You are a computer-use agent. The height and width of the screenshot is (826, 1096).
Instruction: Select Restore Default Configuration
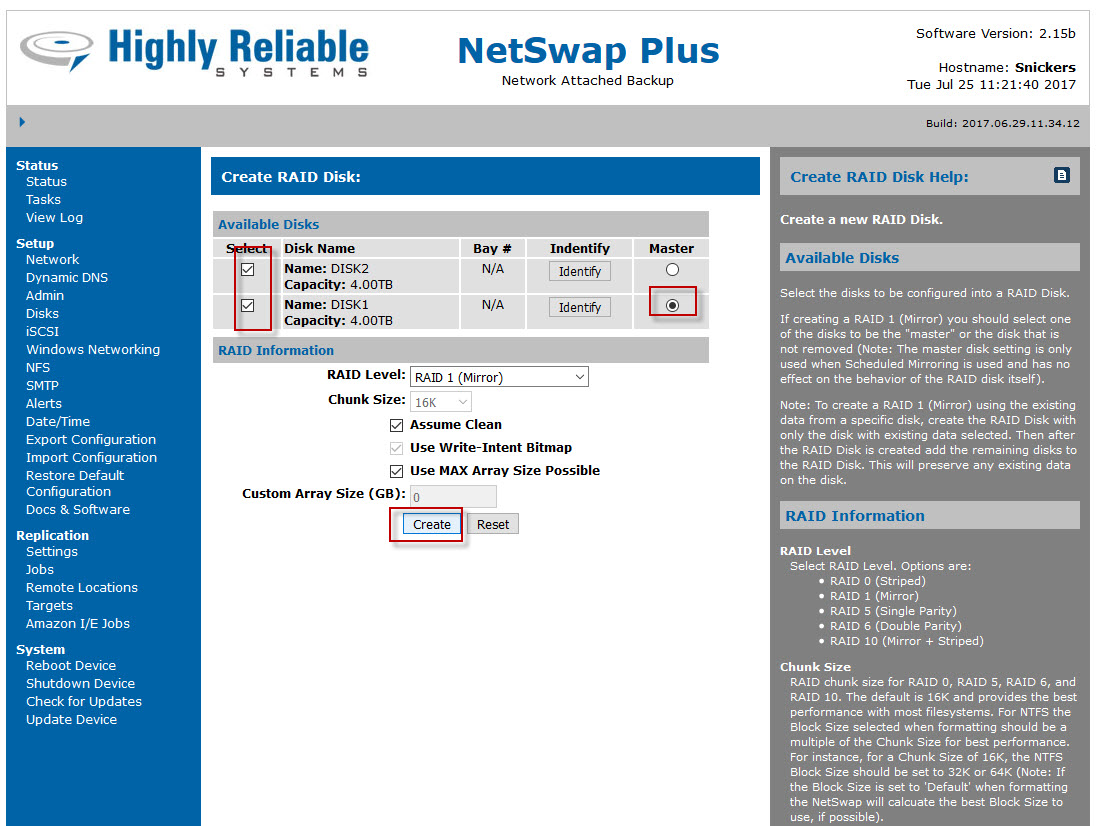tap(75, 484)
